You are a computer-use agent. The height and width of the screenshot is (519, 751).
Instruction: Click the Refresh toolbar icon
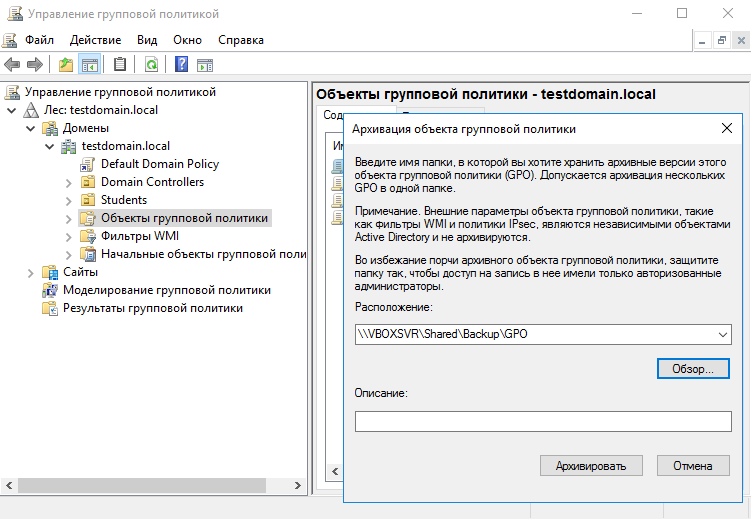(x=151, y=65)
